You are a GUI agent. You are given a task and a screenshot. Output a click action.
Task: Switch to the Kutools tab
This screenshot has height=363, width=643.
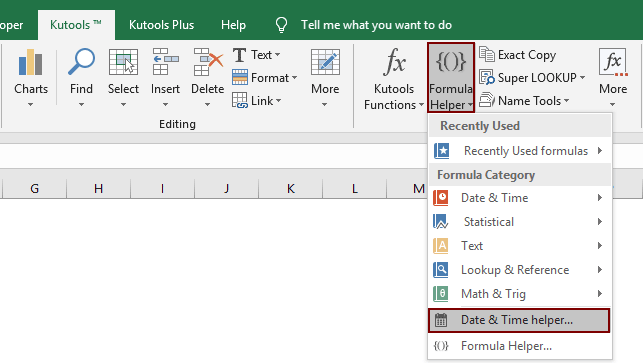[76, 25]
